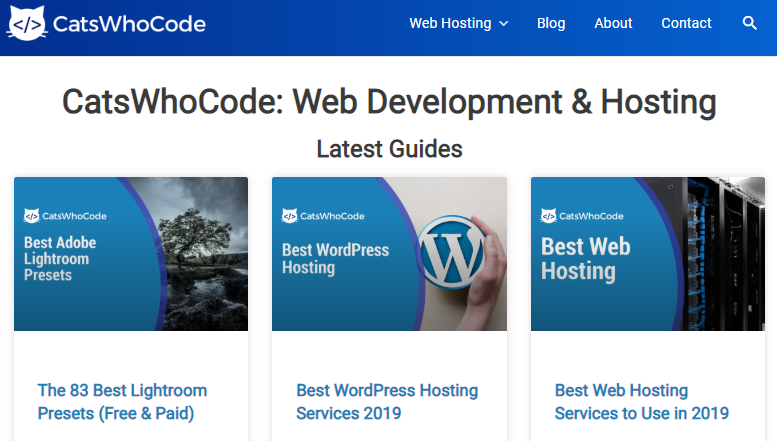Read The 83 Best Lightroom Presets article
The width and height of the screenshot is (777, 441).
pyautogui.click(x=122, y=402)
